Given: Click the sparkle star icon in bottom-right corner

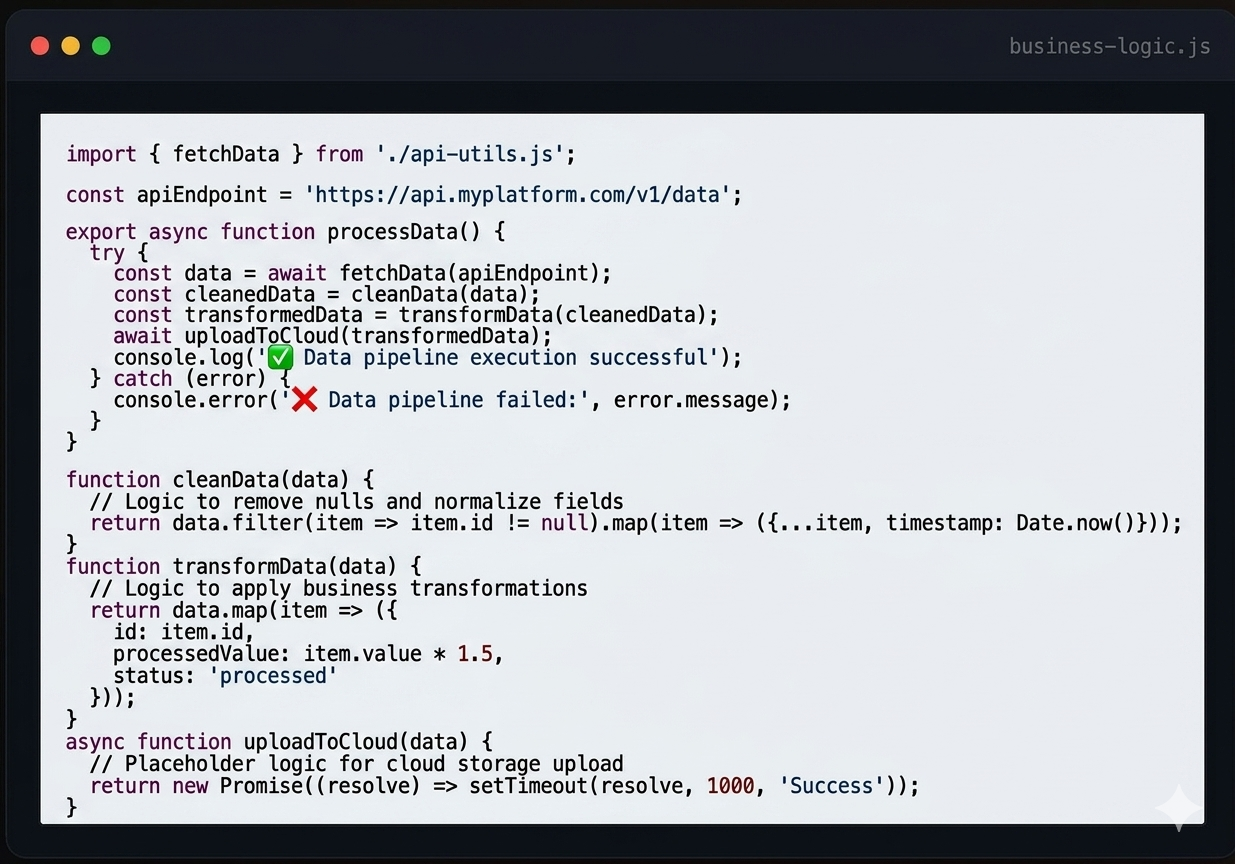Looking at the screenshot, I should [x=1178, y=807].
